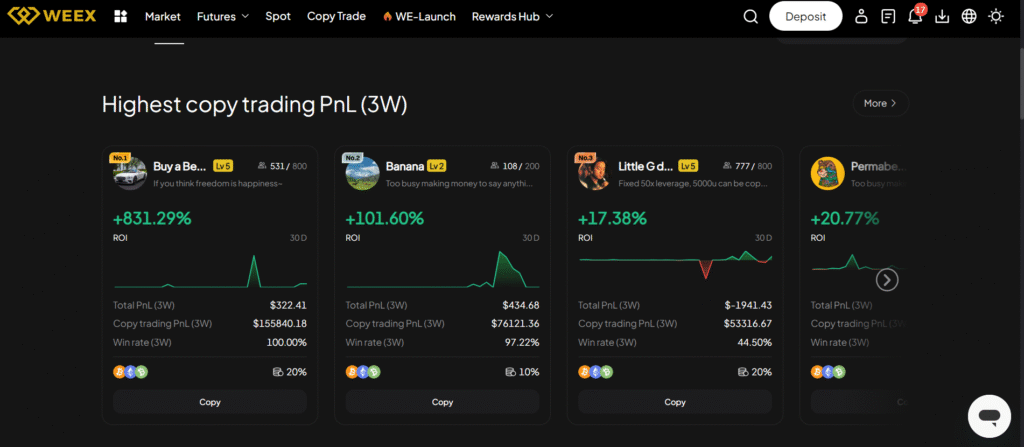Click the Little G d... trader avatar

pos(595,174)
